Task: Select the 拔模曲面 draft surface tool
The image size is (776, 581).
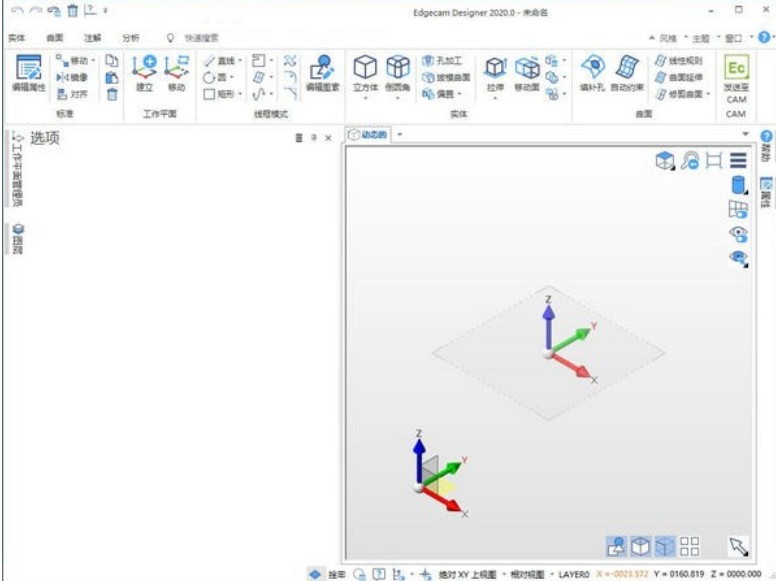Action: coord(446,77)
